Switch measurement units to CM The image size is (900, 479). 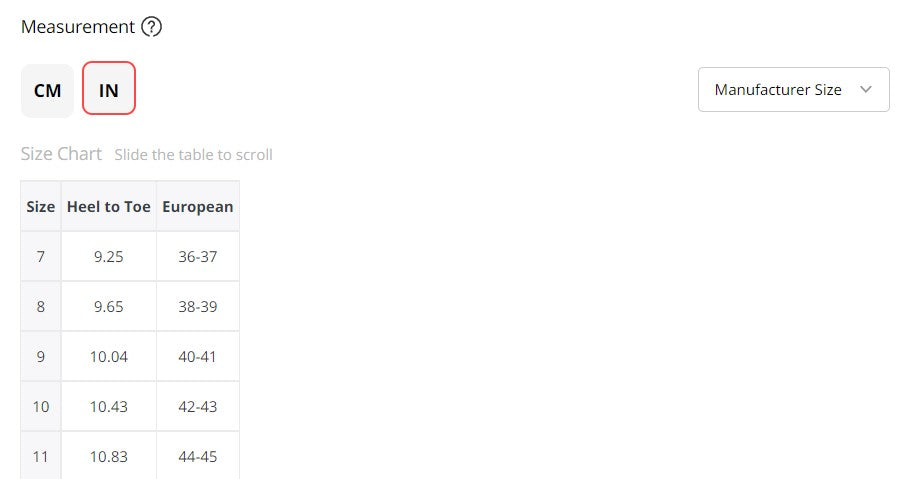48,90
